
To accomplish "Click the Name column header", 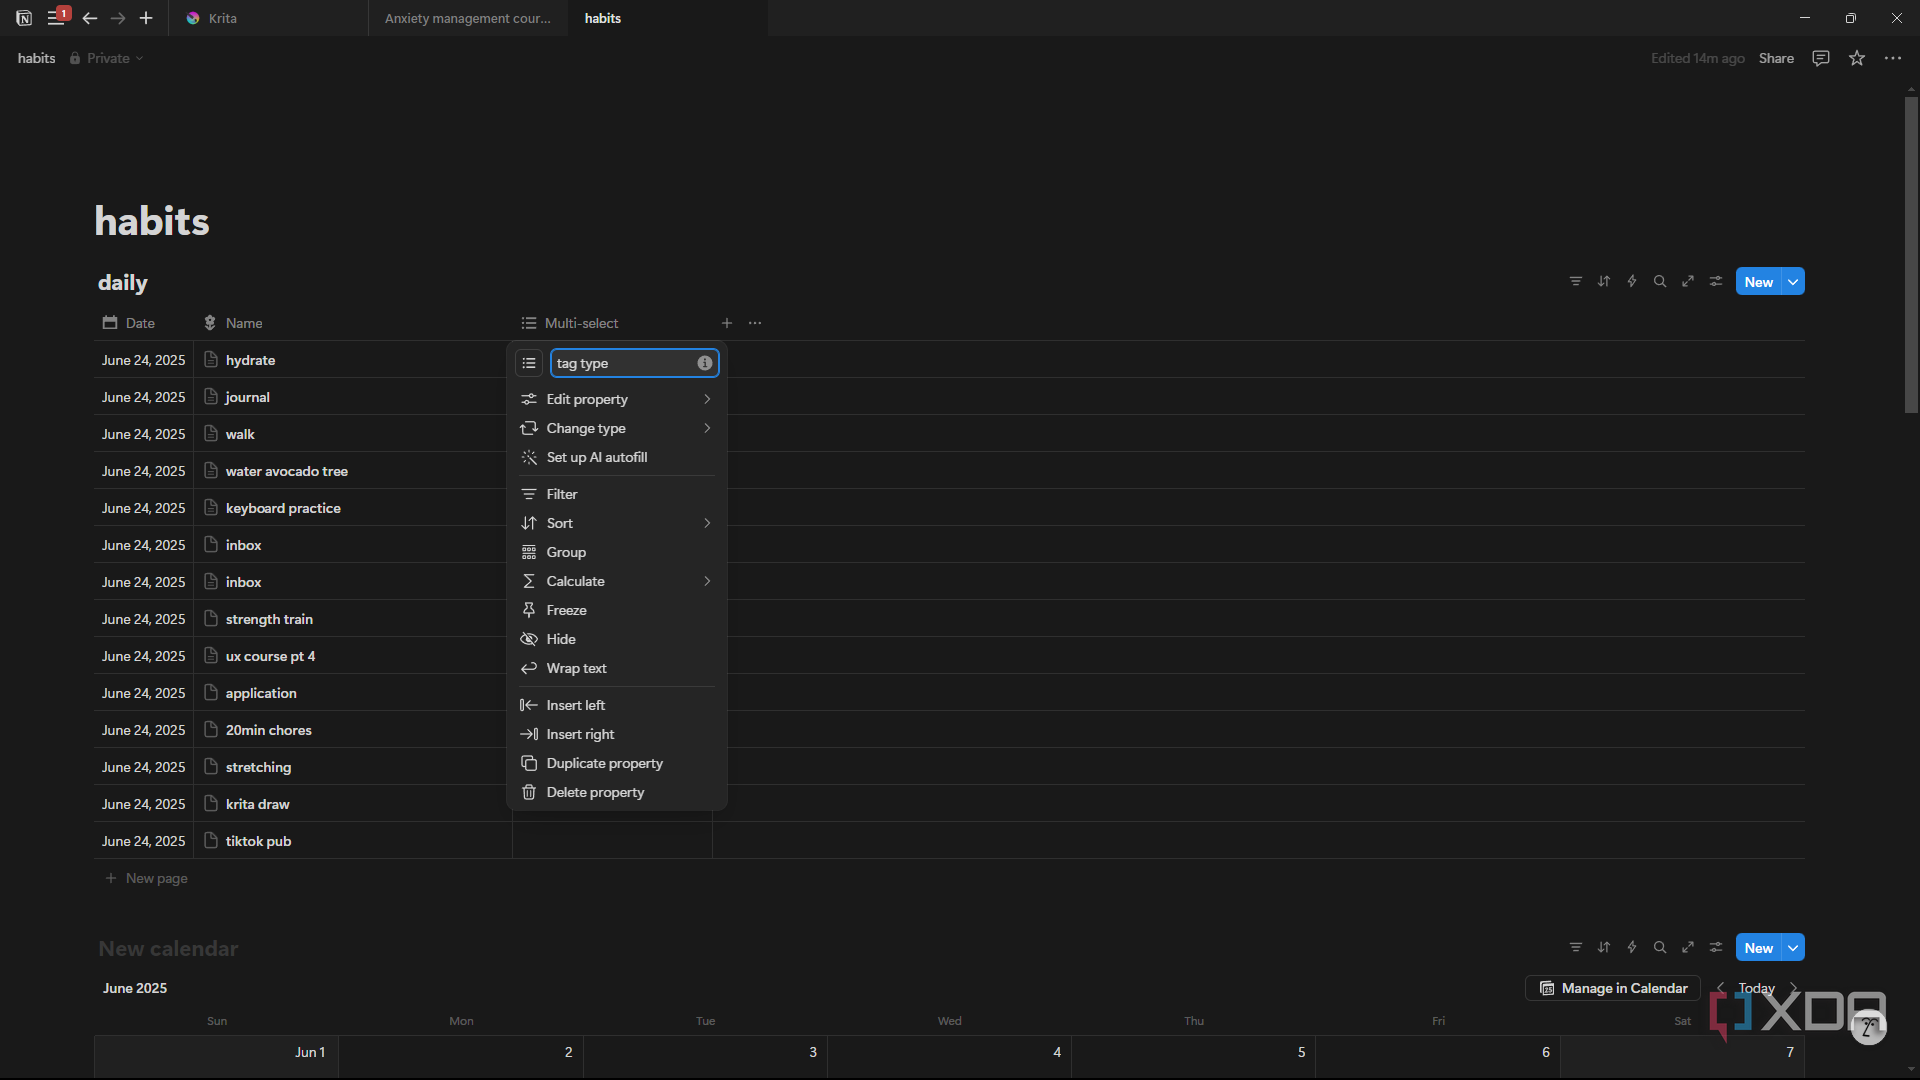I will (352, 323).
